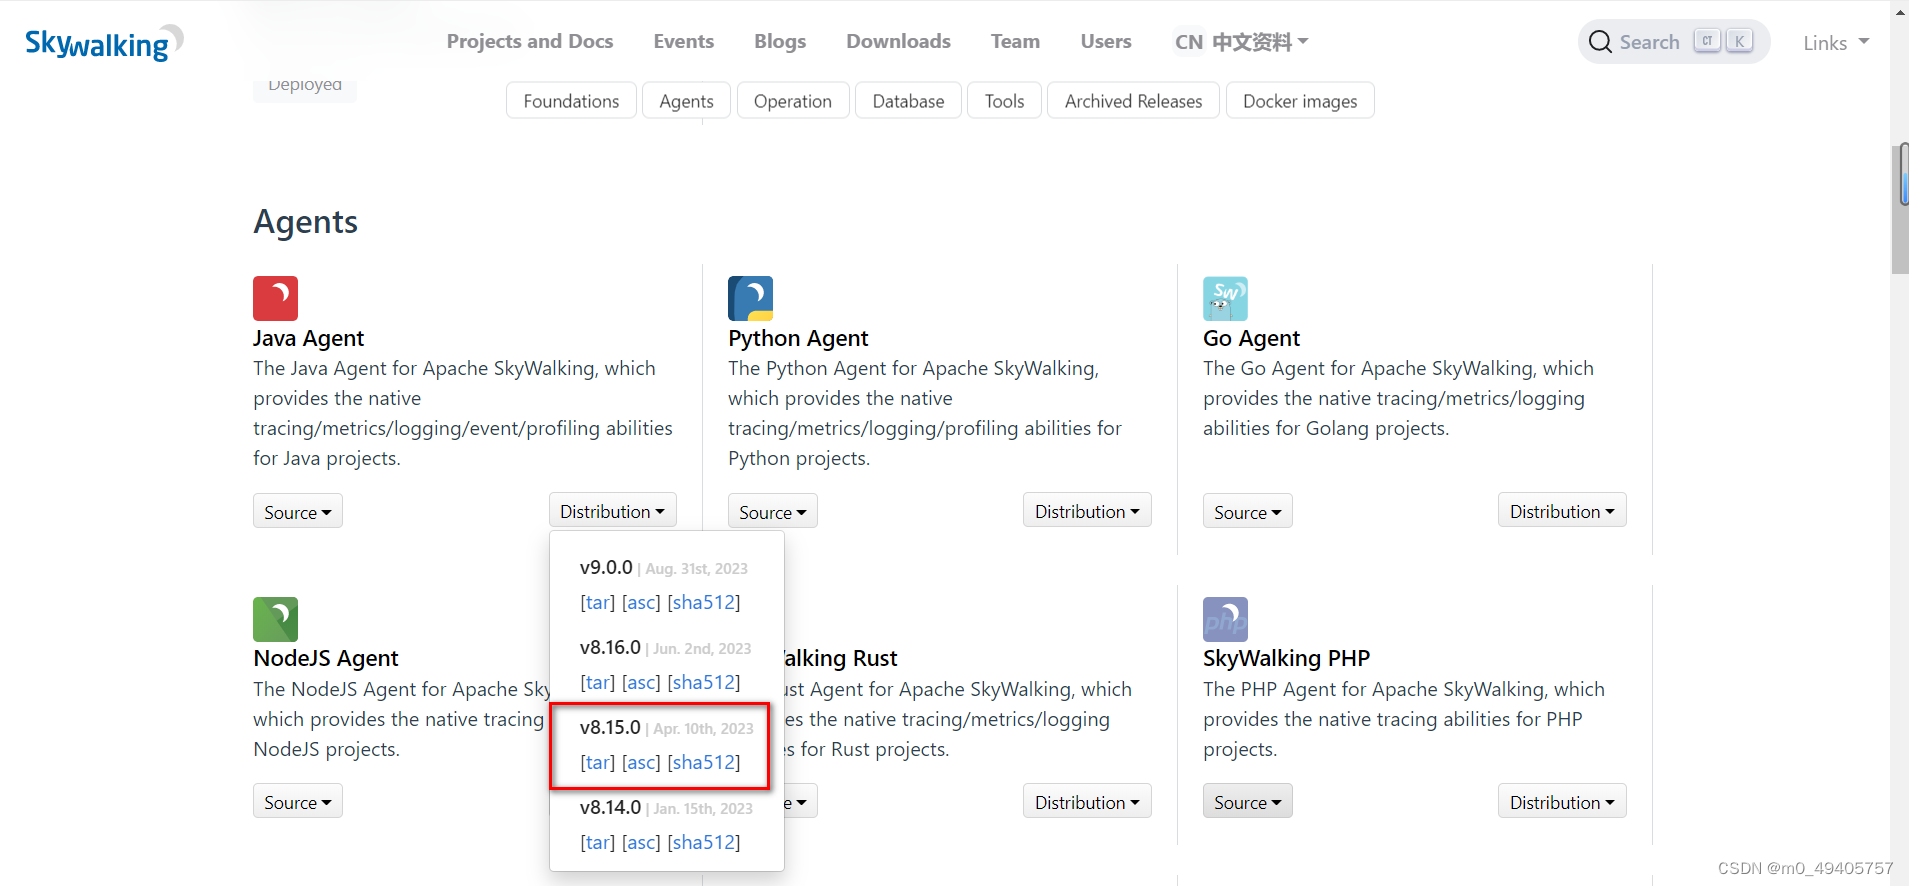This screenshot has height=886, width=1909.
Task: Open Python Agent Distribution dropdown
Action: (1087, 511)
